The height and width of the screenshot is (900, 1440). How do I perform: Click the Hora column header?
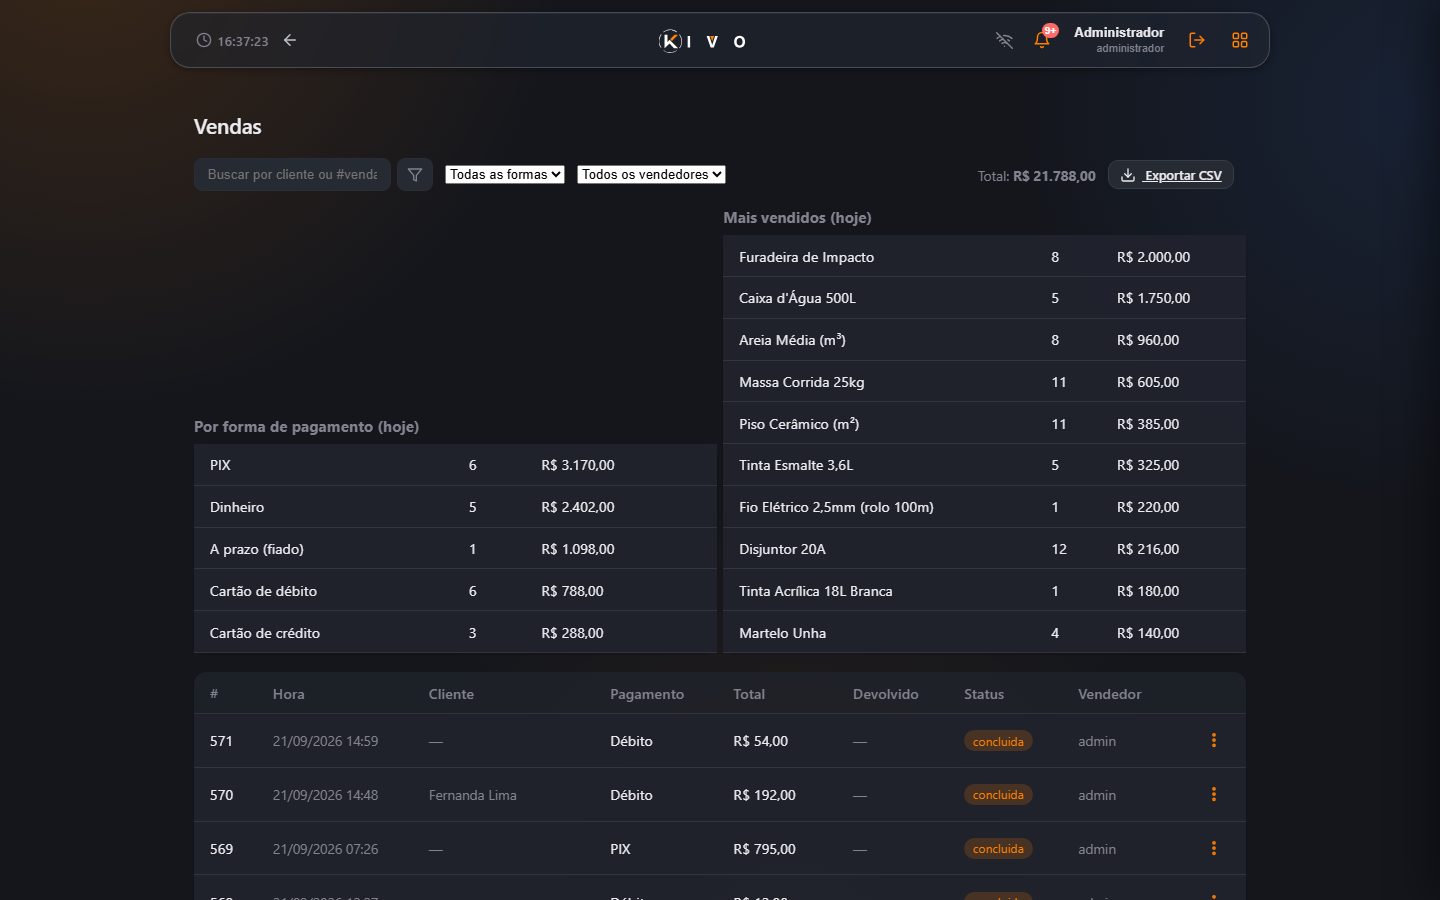[289, 694]
